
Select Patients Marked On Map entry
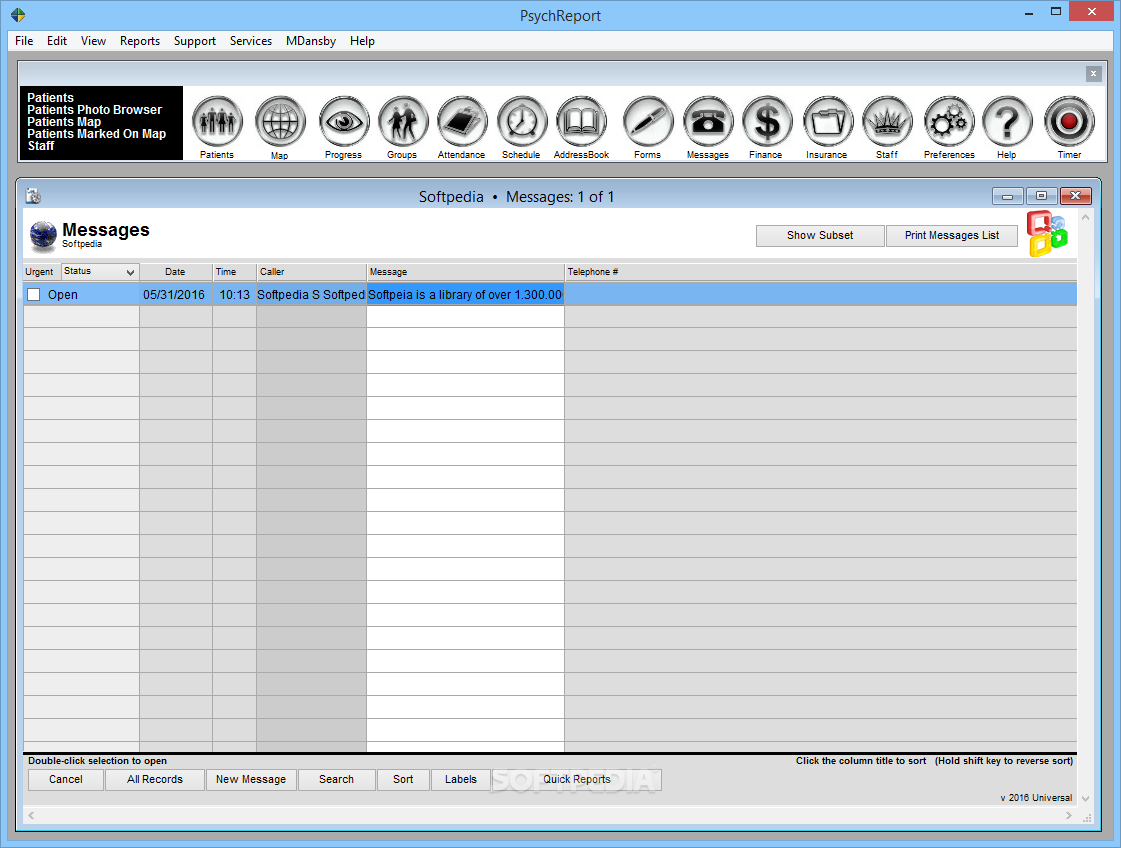click(x=97, y=134)
